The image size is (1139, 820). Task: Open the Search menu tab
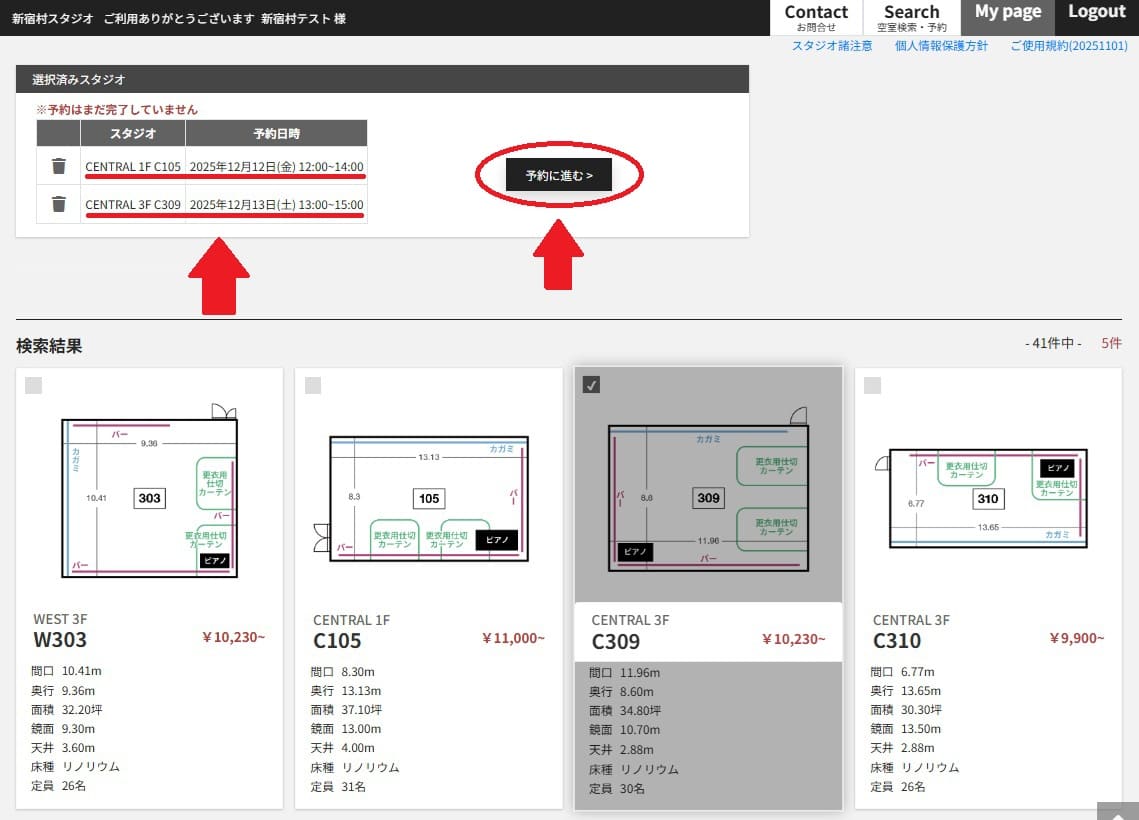(911, 17)
